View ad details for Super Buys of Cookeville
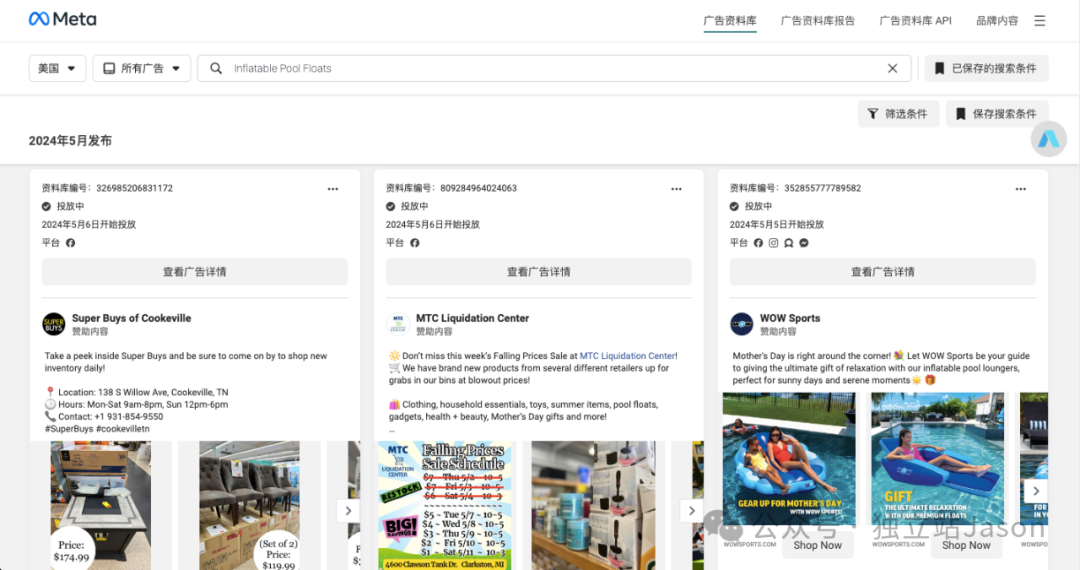 [x=194, y=272]
